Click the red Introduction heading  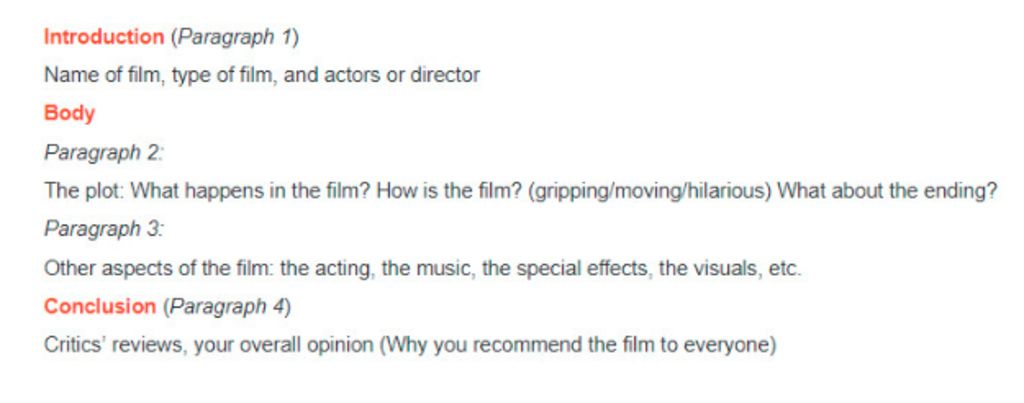click(104, 37)
